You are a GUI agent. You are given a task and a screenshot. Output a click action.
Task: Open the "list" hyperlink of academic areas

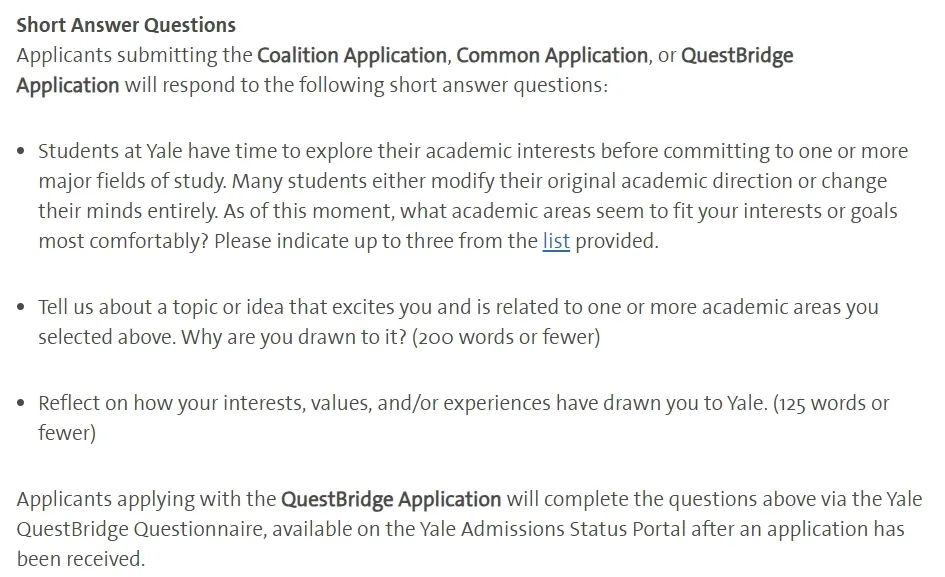[x=556, y=241]
